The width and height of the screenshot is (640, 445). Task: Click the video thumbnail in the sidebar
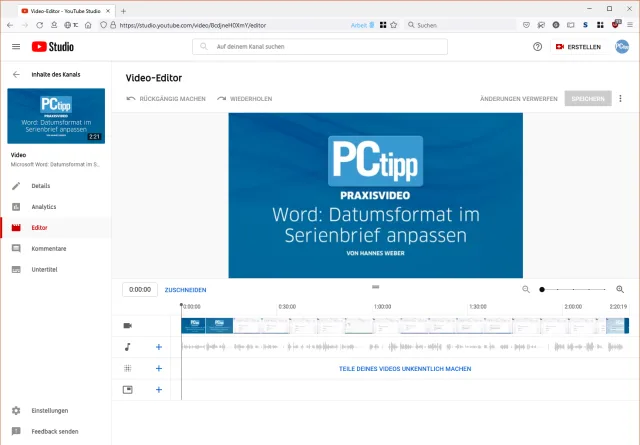click(x=55, y=115)
